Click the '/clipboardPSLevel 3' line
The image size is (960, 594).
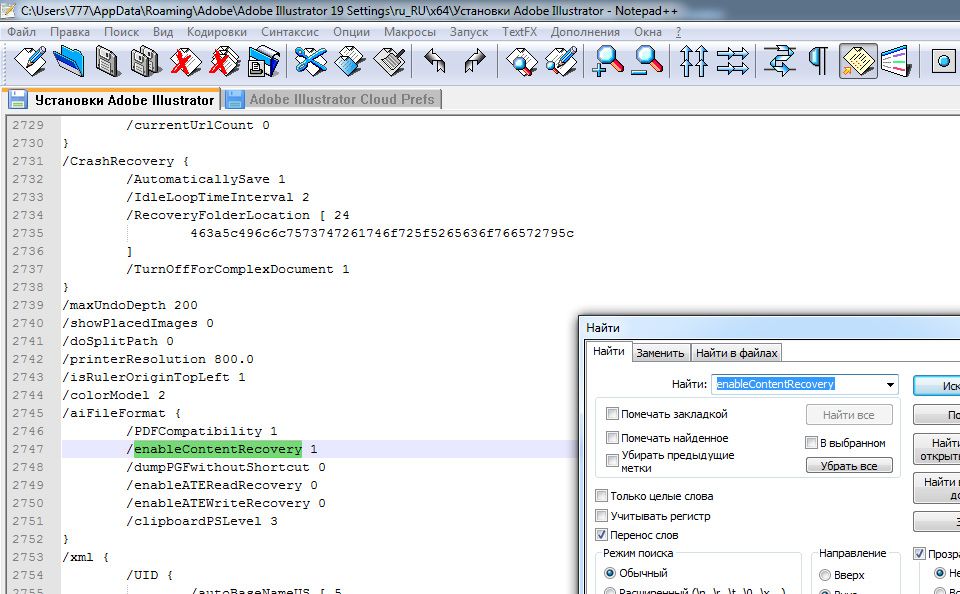coord(202,521)
